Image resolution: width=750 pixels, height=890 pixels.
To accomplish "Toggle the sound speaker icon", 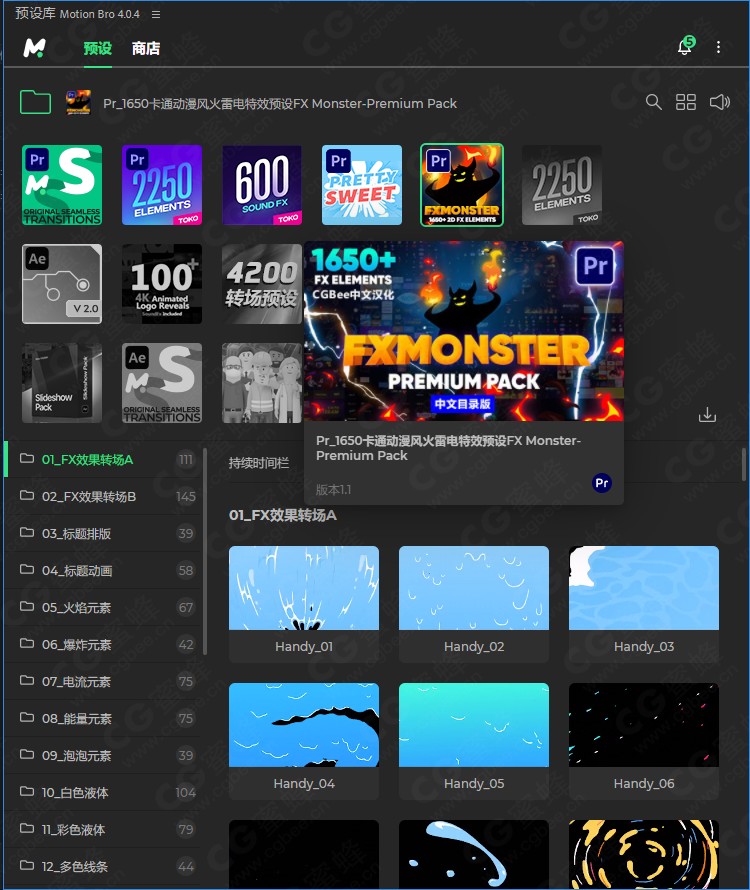I will [x=719, y=102].
